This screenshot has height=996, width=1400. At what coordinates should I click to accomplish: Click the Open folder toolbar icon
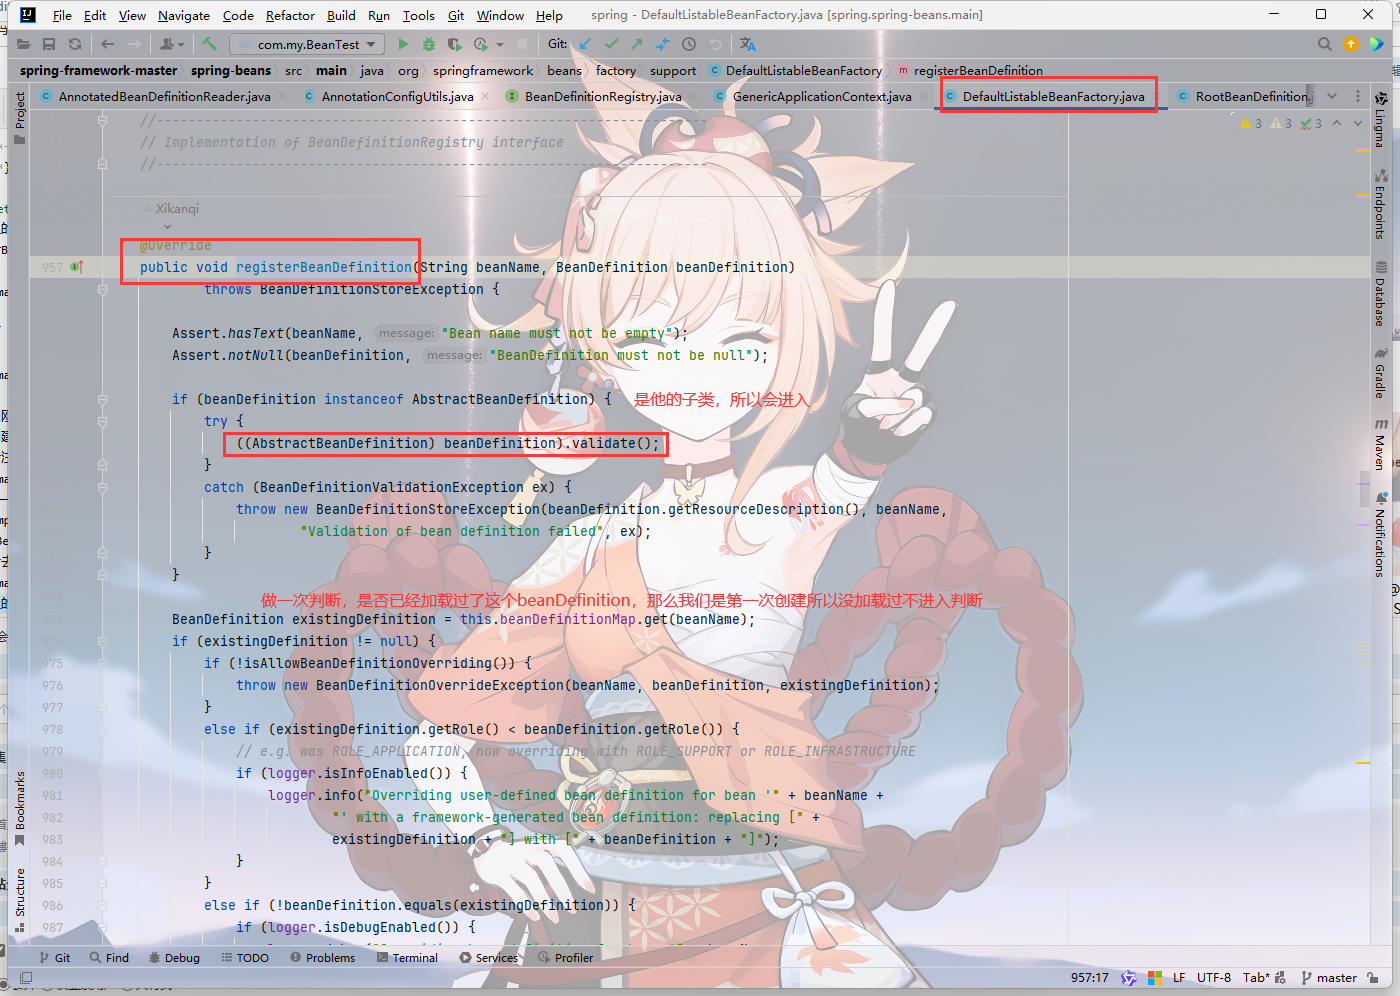tap(23, 44)
